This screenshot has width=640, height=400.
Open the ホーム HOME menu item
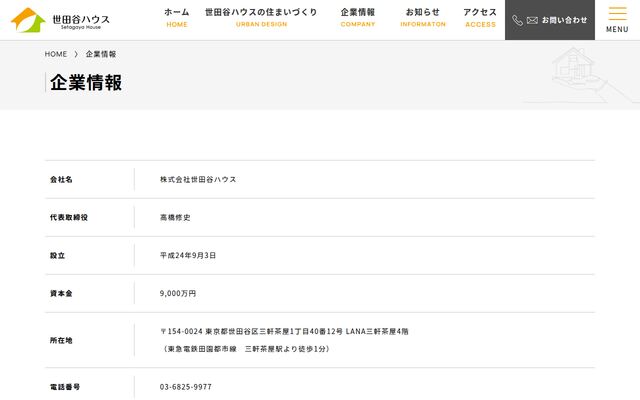tap(177, 18)
